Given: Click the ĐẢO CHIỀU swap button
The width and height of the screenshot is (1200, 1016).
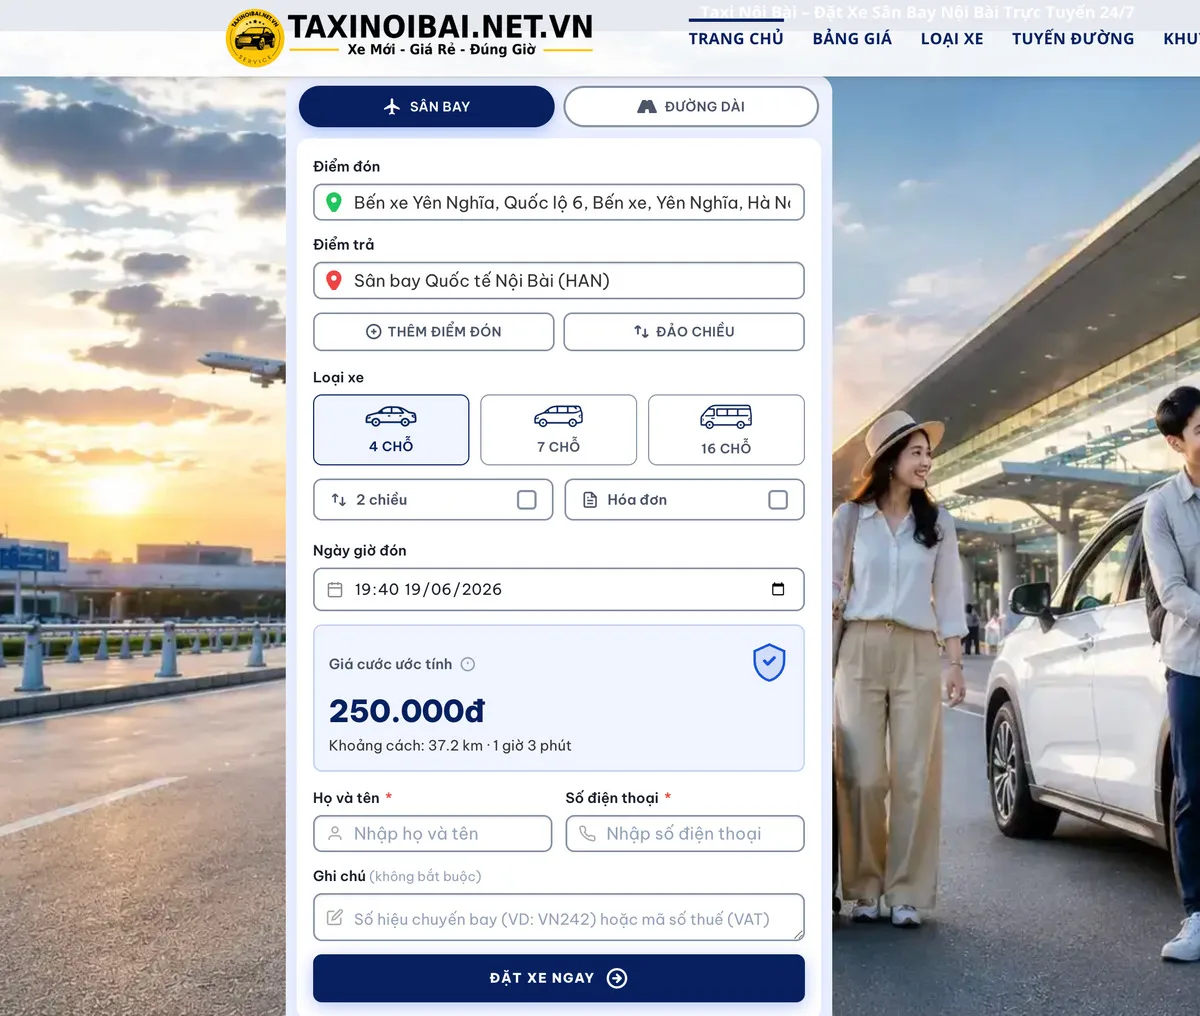Looking at the screenshot, I should (x=684, y=332).
